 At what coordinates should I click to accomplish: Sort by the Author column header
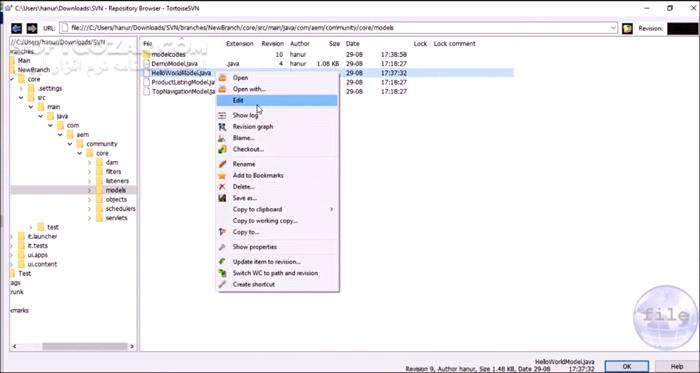pyautogui.click(x=300, y=44)
